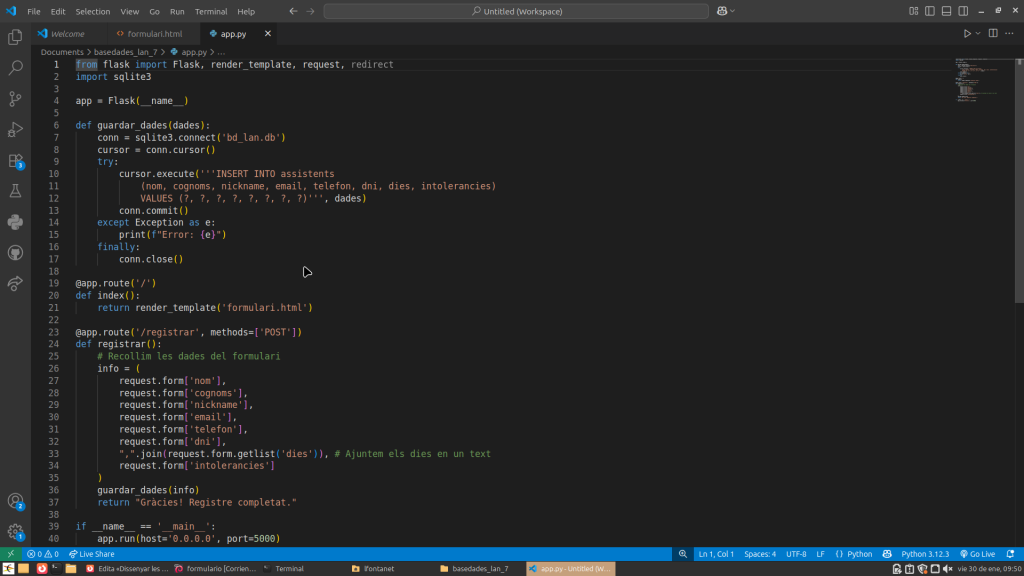The width and height of the screenshot is (1024, 576).
Task: Open the Terminal menu
Action: 211,11
